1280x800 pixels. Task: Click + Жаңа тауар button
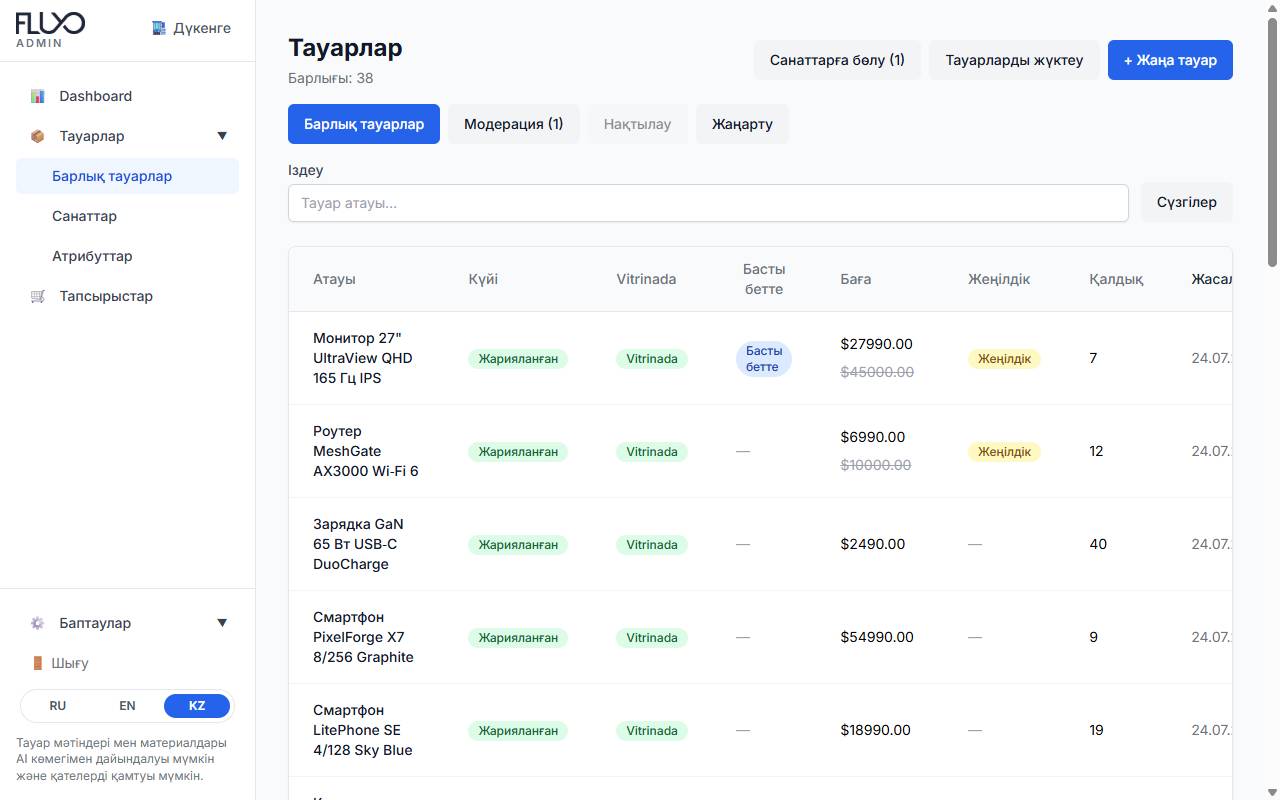click(x=1170, y=60)
